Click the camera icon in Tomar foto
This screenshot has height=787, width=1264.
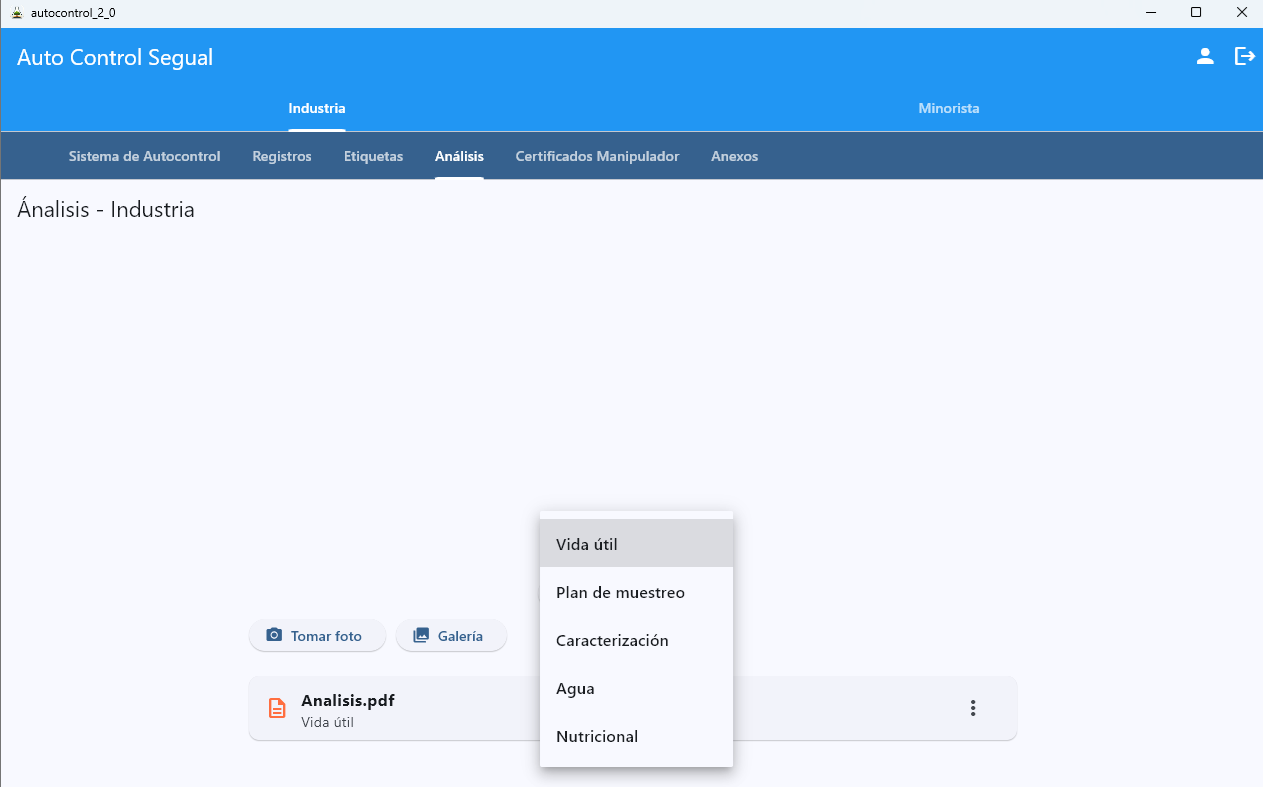coord(274,635)
